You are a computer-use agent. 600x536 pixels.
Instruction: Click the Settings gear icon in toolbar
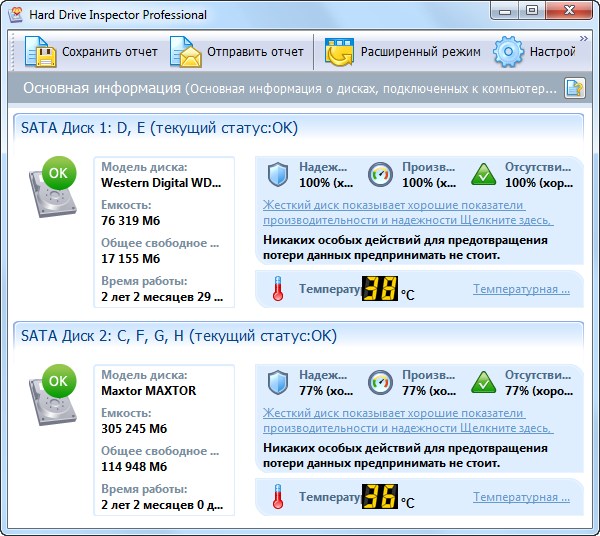[x=508, y=52]
